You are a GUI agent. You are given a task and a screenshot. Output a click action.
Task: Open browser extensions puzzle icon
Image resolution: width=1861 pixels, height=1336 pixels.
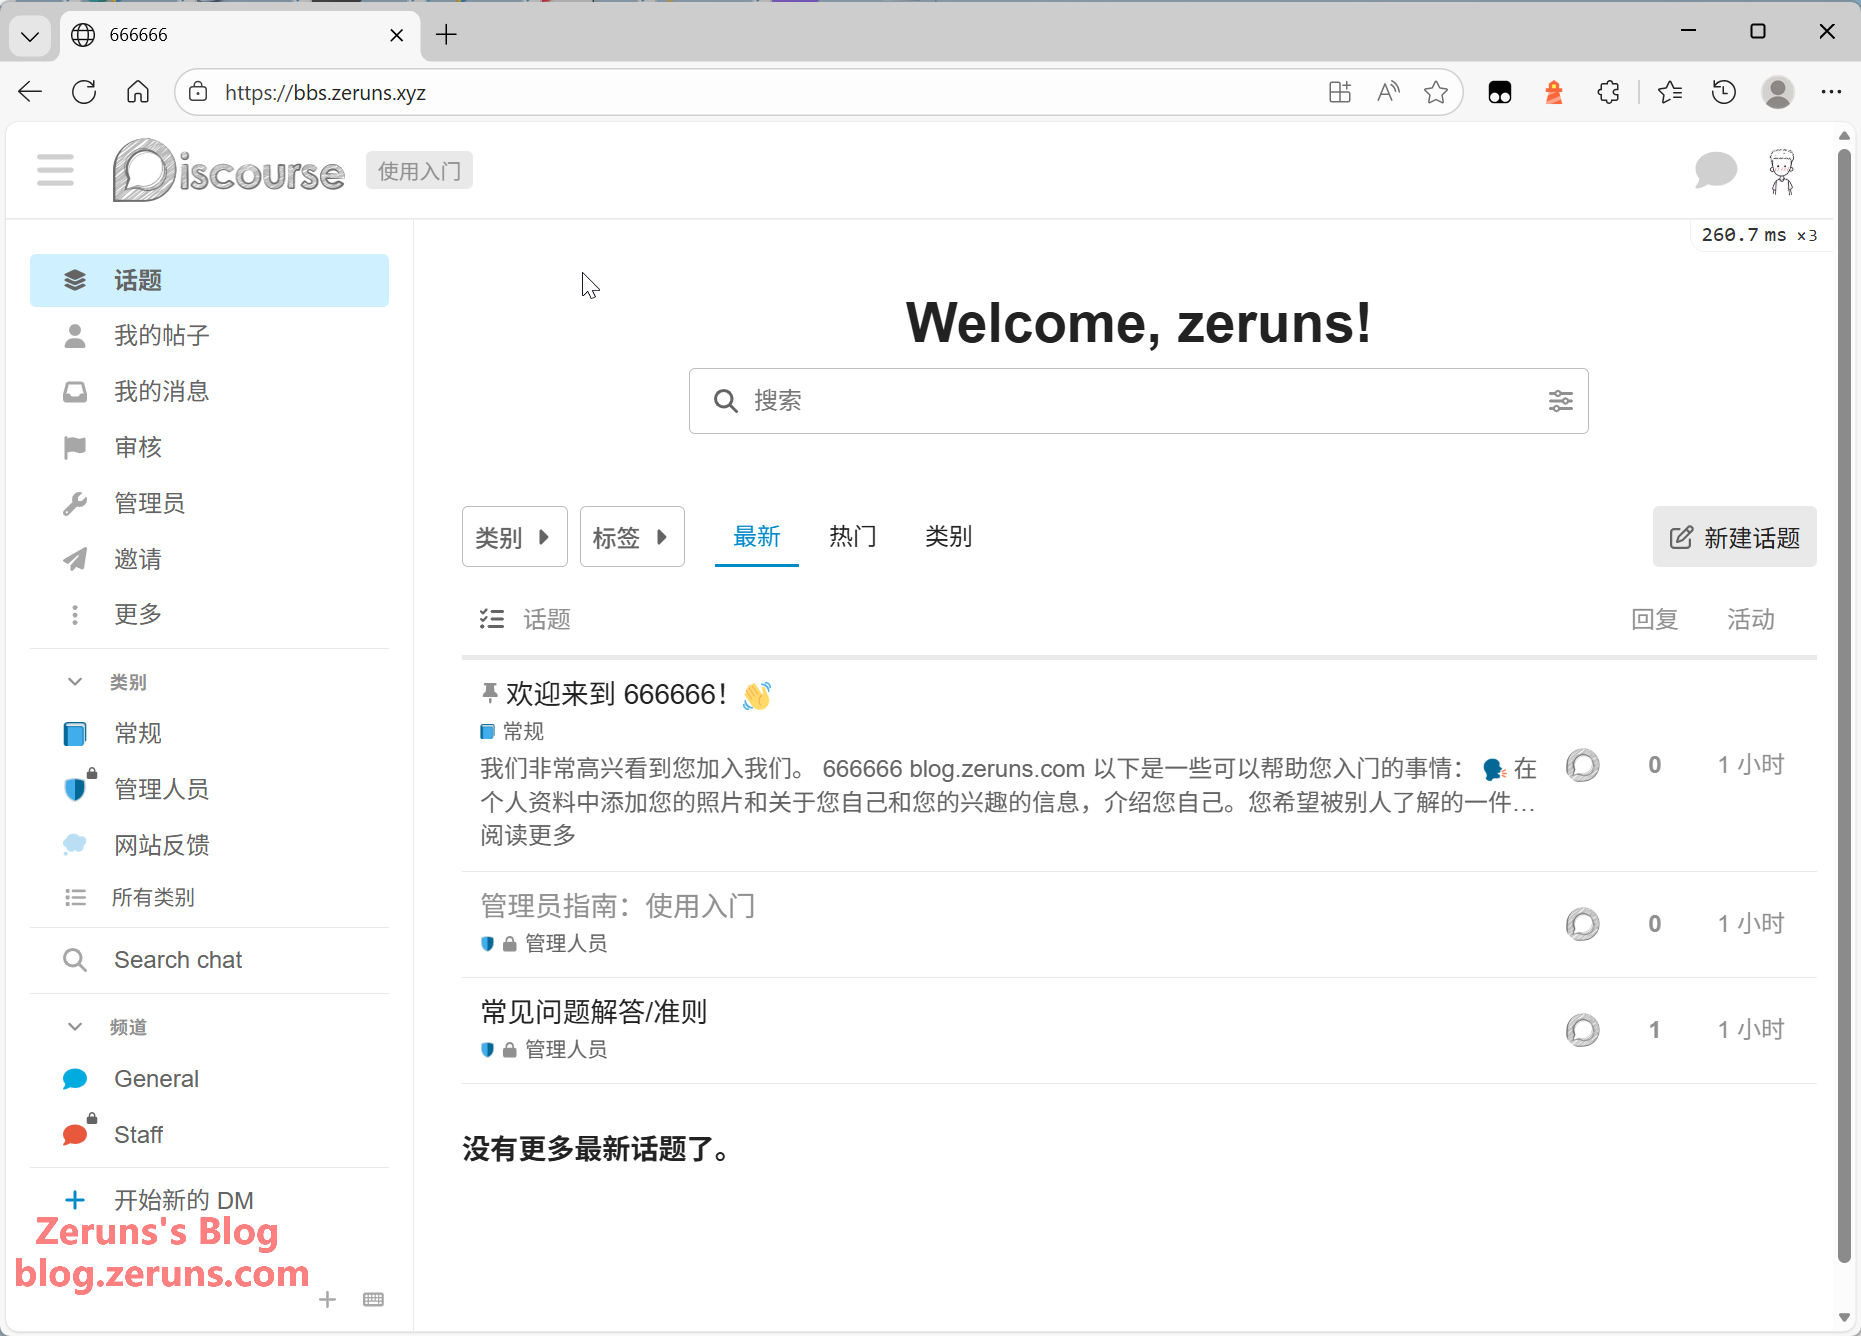1608,92
